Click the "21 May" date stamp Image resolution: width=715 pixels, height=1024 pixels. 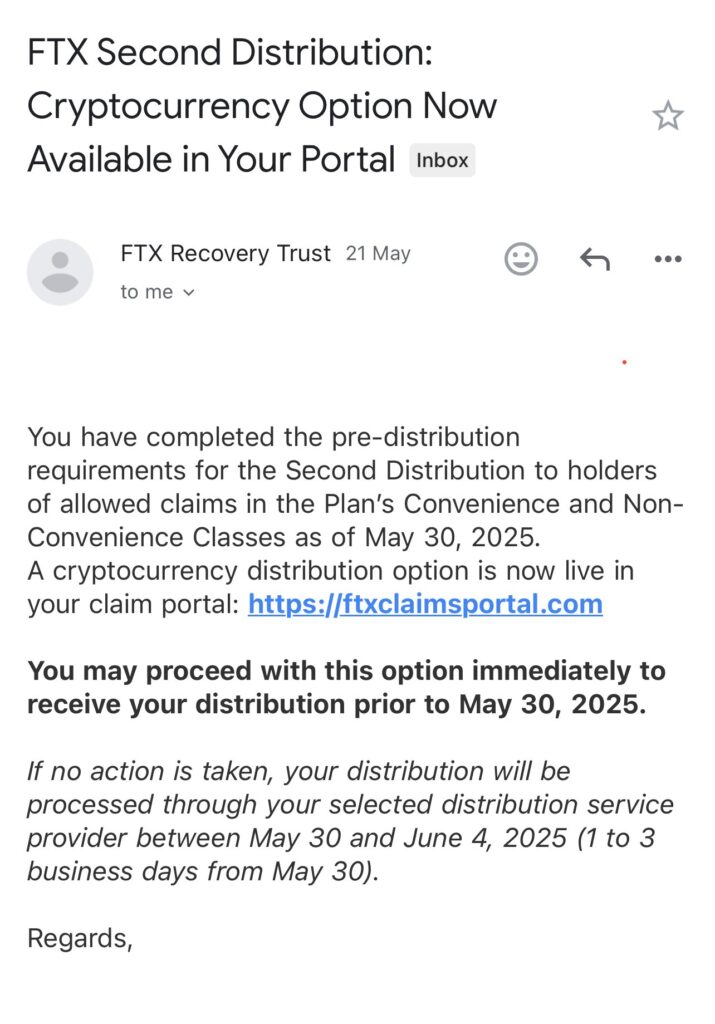[x=378, y=254]
